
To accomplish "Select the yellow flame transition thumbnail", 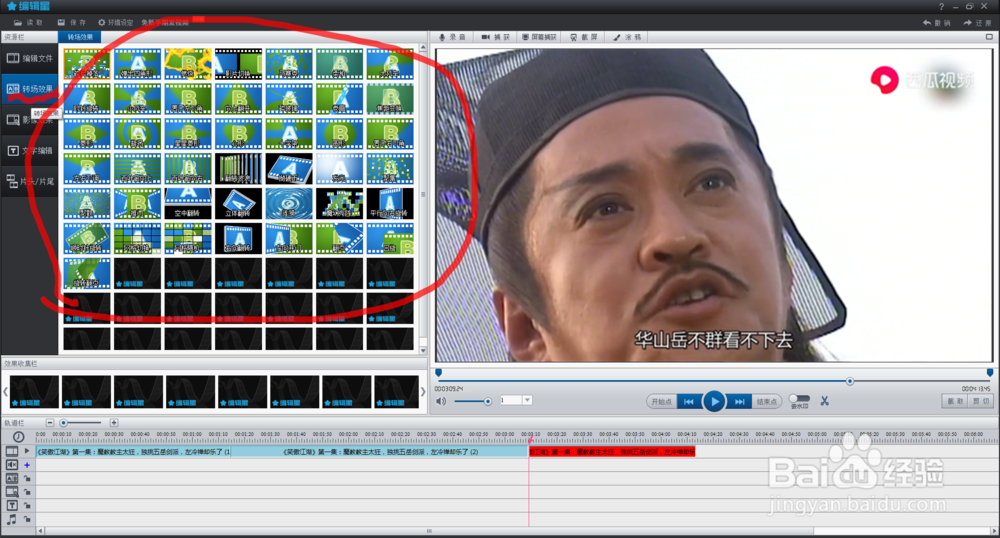I will tap(188, 64).
